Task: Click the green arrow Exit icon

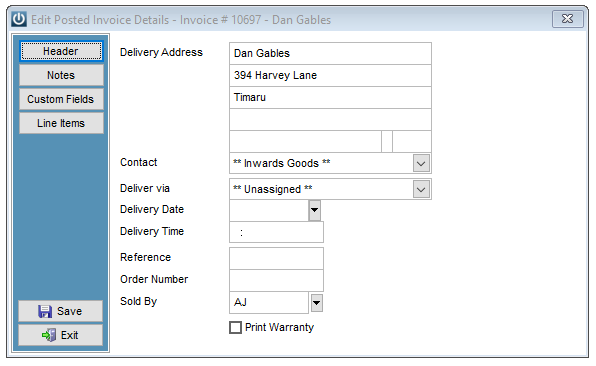Action: point(49,335)
